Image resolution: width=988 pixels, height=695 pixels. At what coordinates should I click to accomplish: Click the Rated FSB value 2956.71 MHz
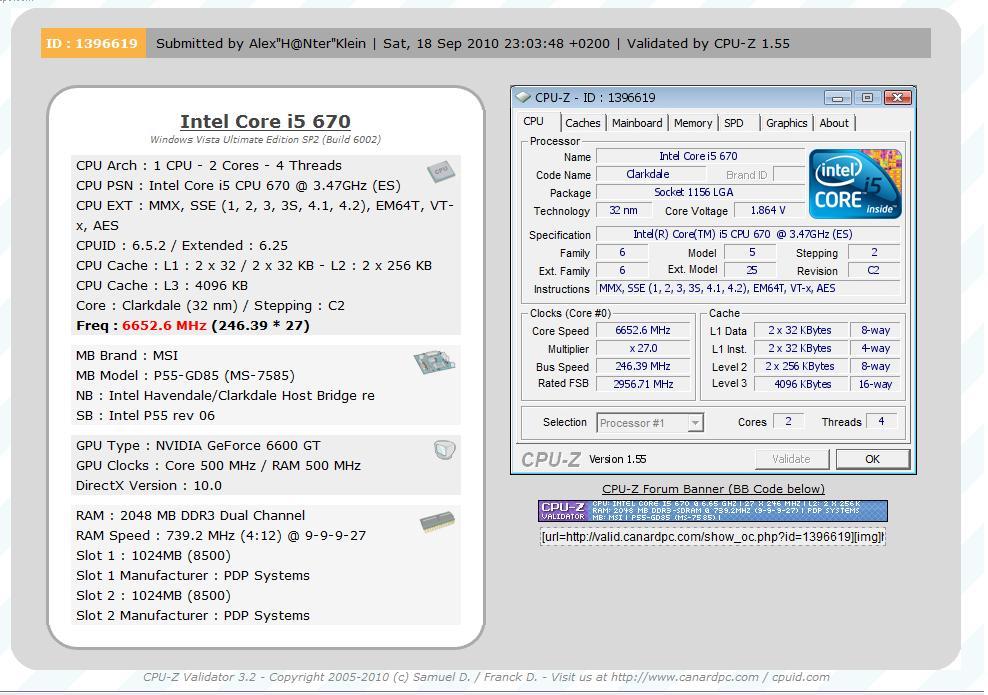643,384
